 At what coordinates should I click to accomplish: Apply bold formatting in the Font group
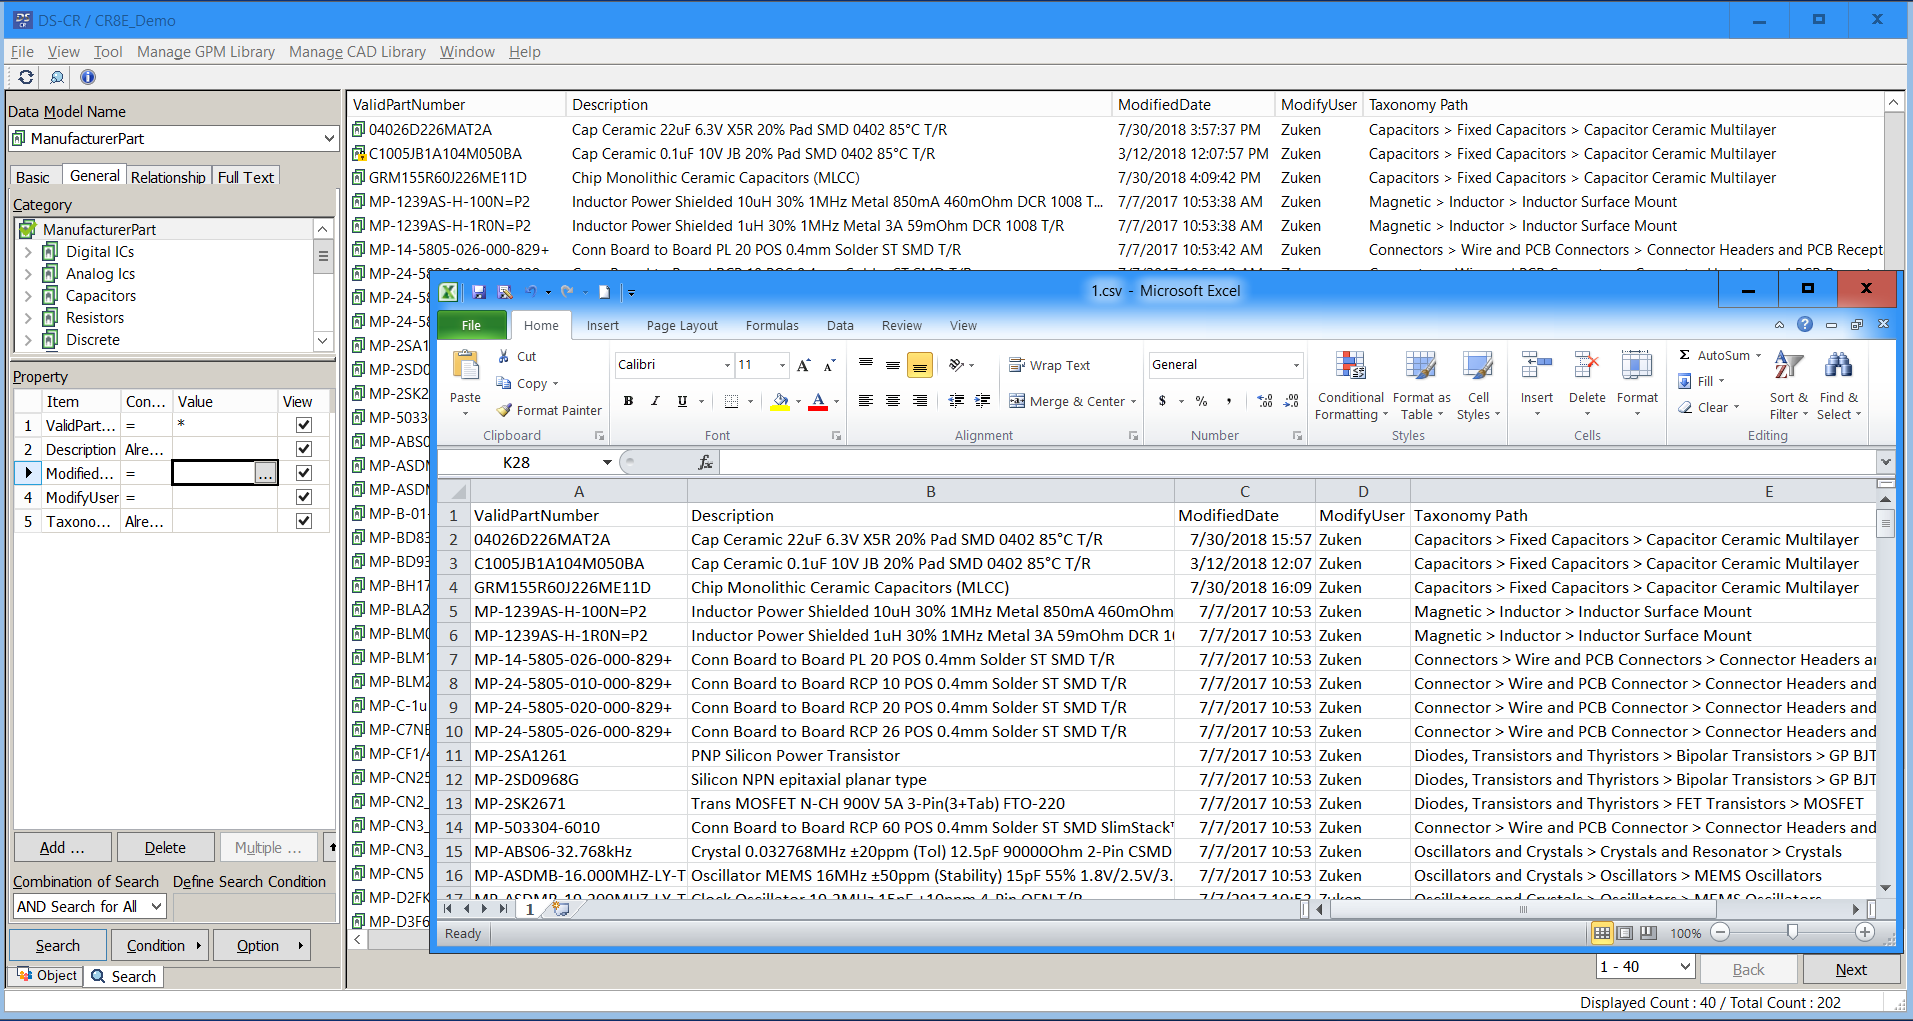pyautogui.click(x=628, y=400)
